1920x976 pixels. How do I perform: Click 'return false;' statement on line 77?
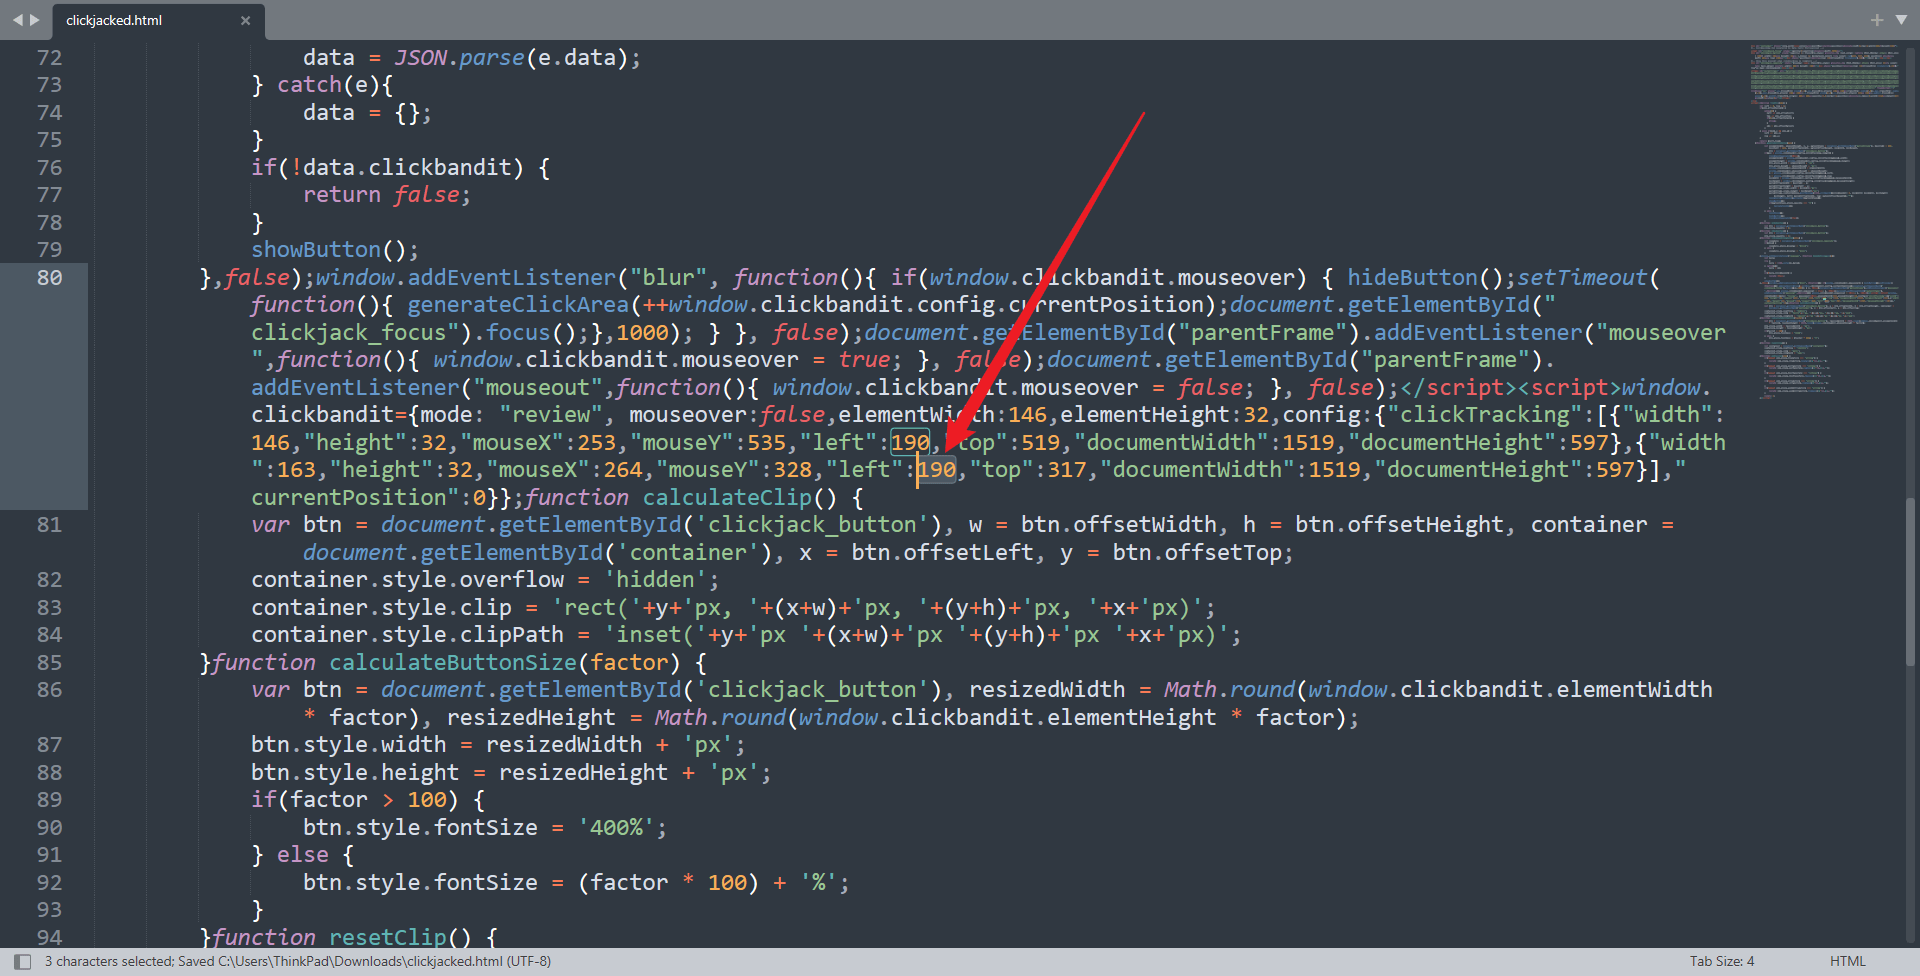(387, 195)
